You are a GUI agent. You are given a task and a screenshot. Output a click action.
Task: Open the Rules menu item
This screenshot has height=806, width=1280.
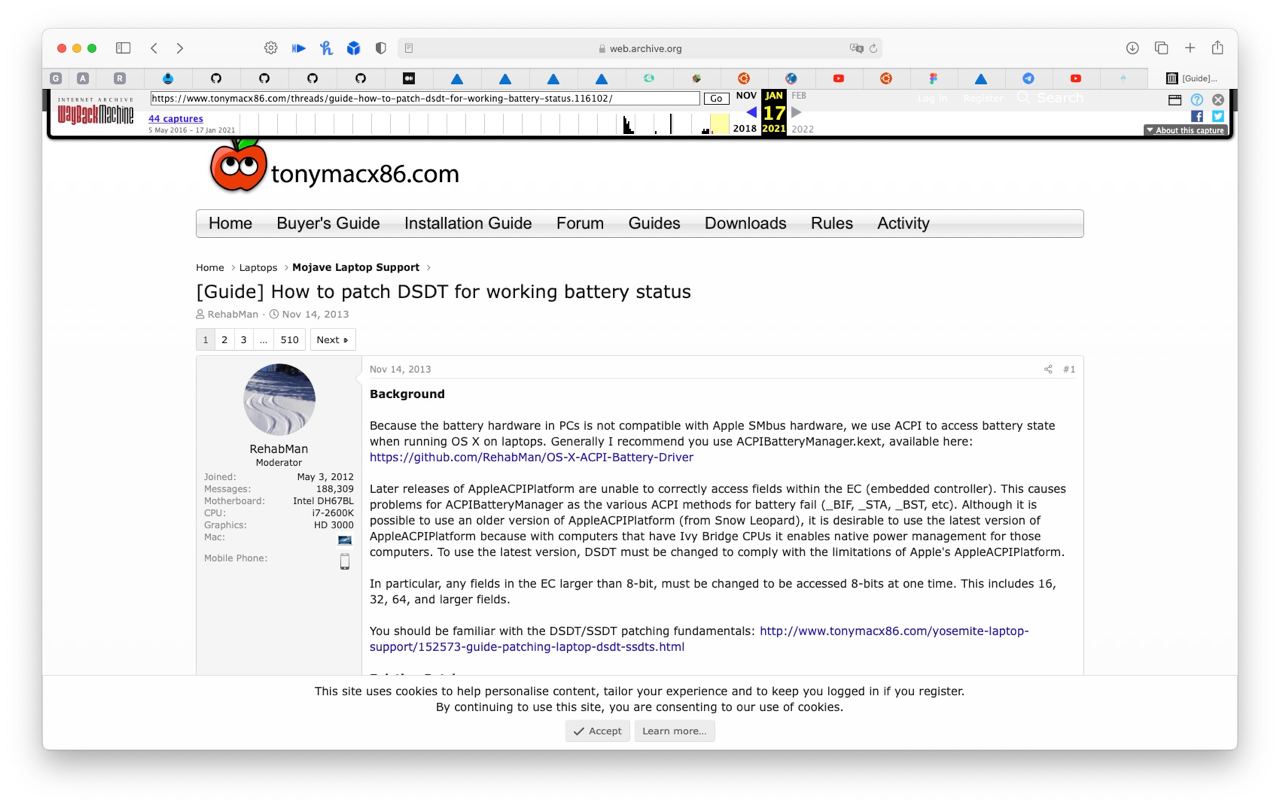832,223
